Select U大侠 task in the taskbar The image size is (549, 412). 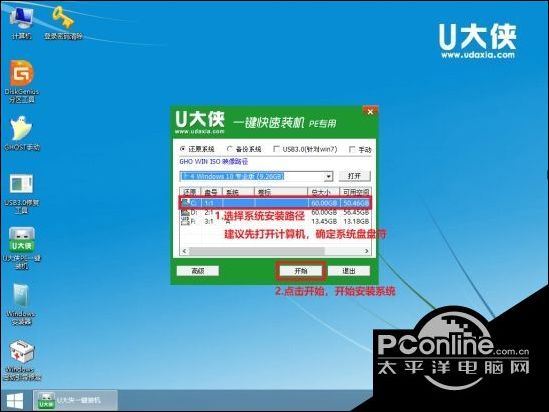(75, 400)
